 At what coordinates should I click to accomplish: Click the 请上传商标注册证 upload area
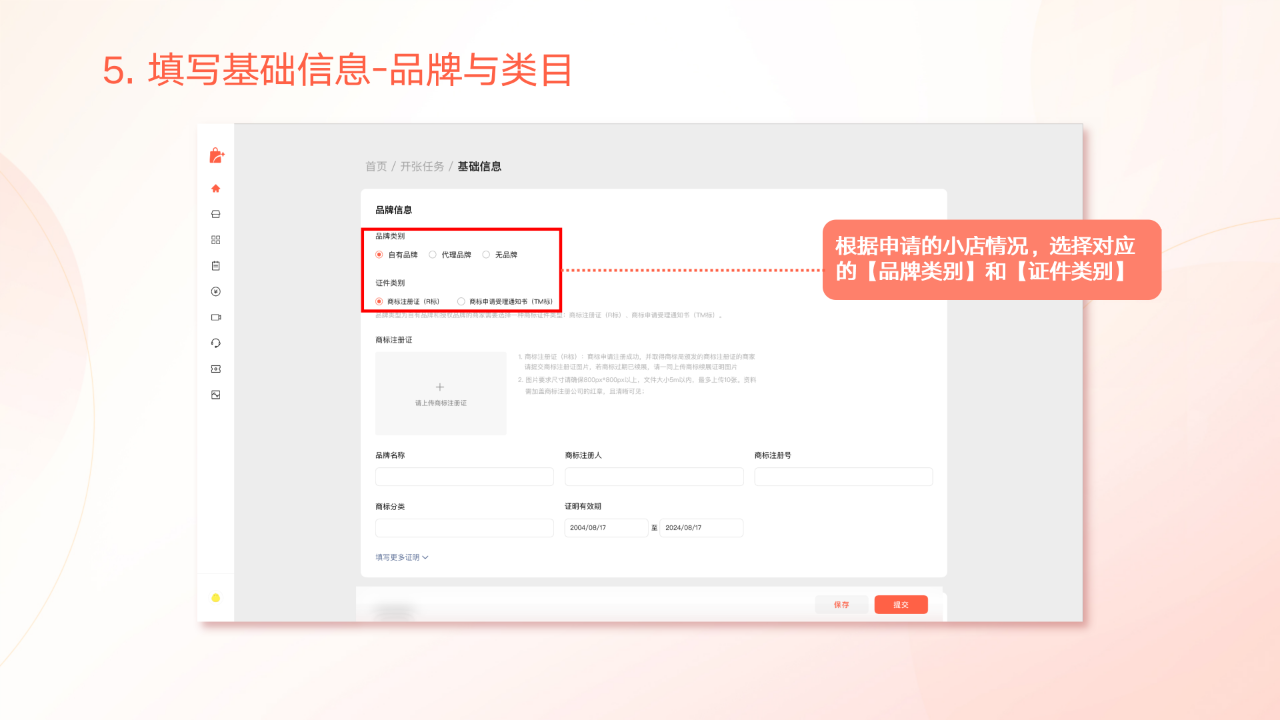[x=441, y=393]
